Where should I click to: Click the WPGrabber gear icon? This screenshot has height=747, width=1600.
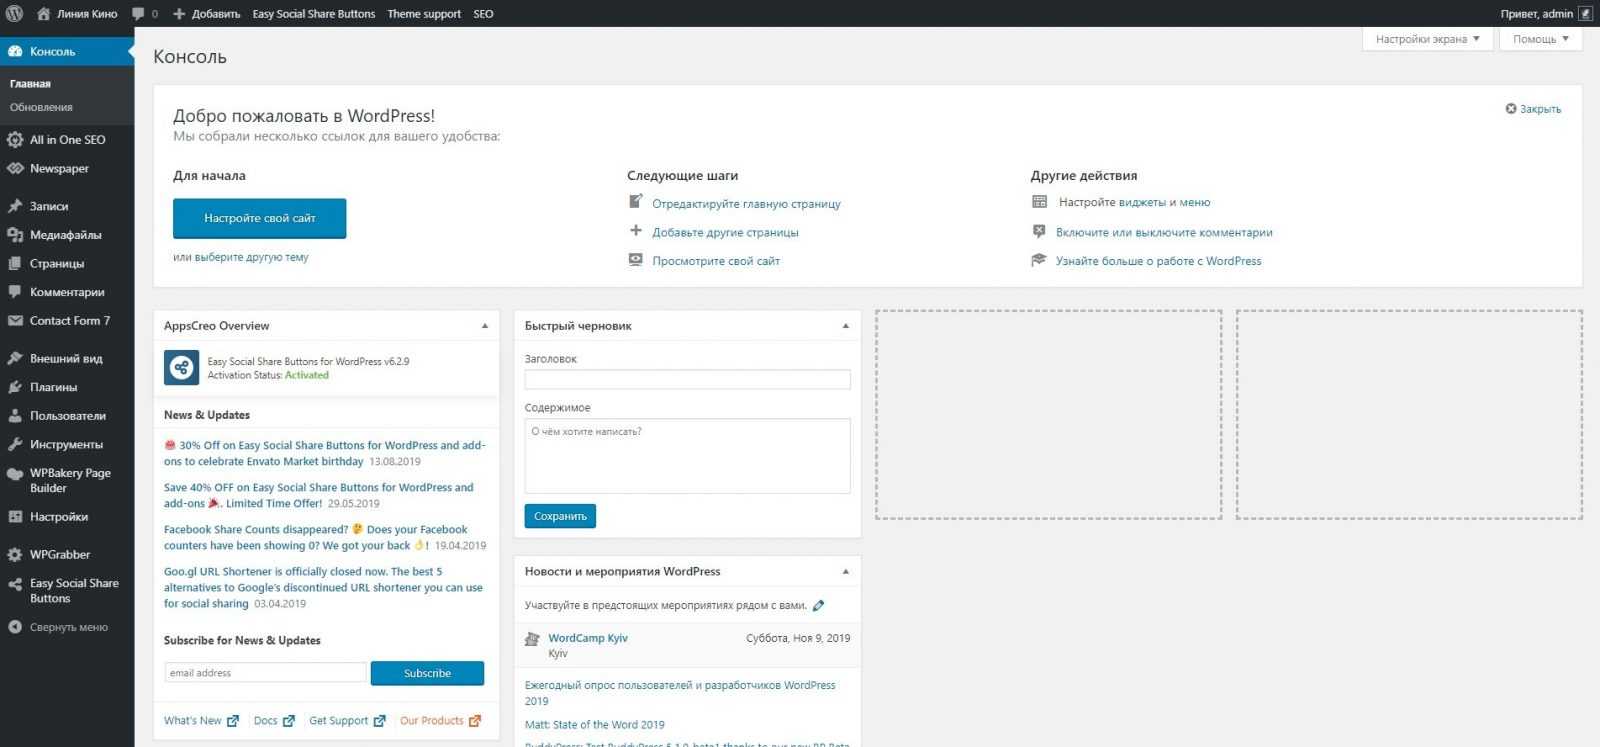[15, 555]
